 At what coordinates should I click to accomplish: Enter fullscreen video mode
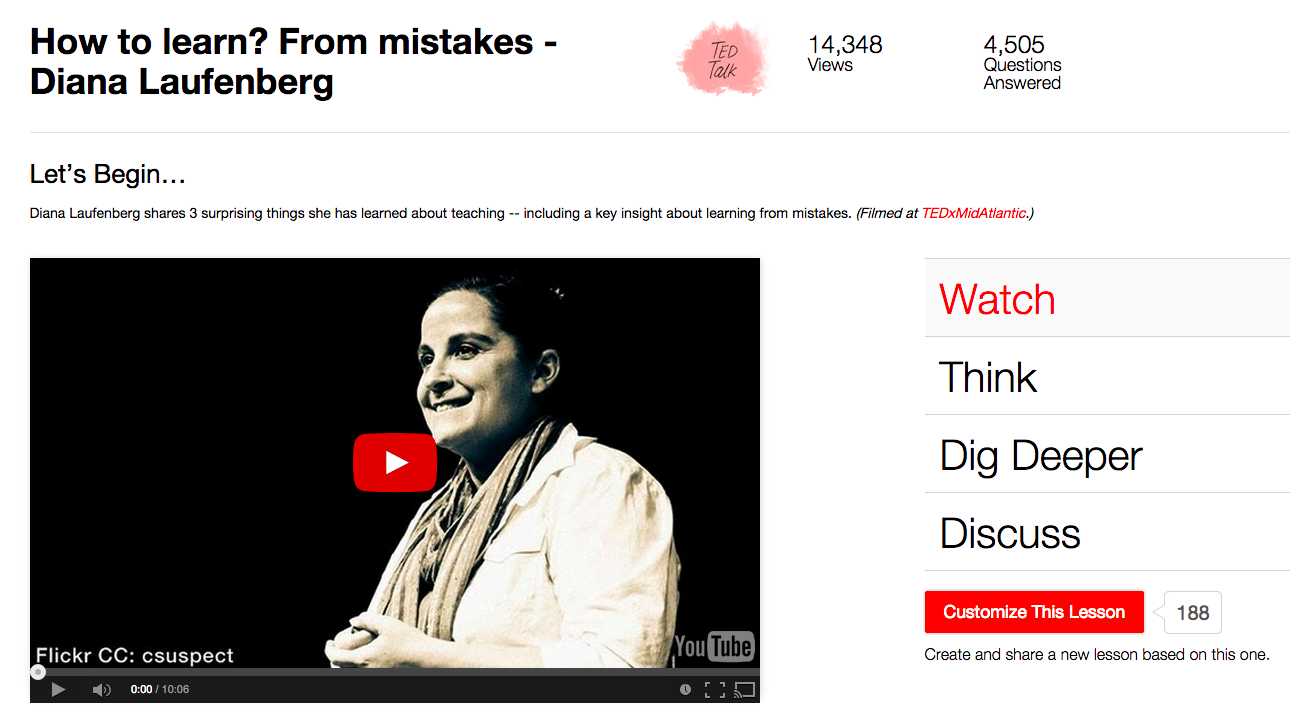[714, 689]
